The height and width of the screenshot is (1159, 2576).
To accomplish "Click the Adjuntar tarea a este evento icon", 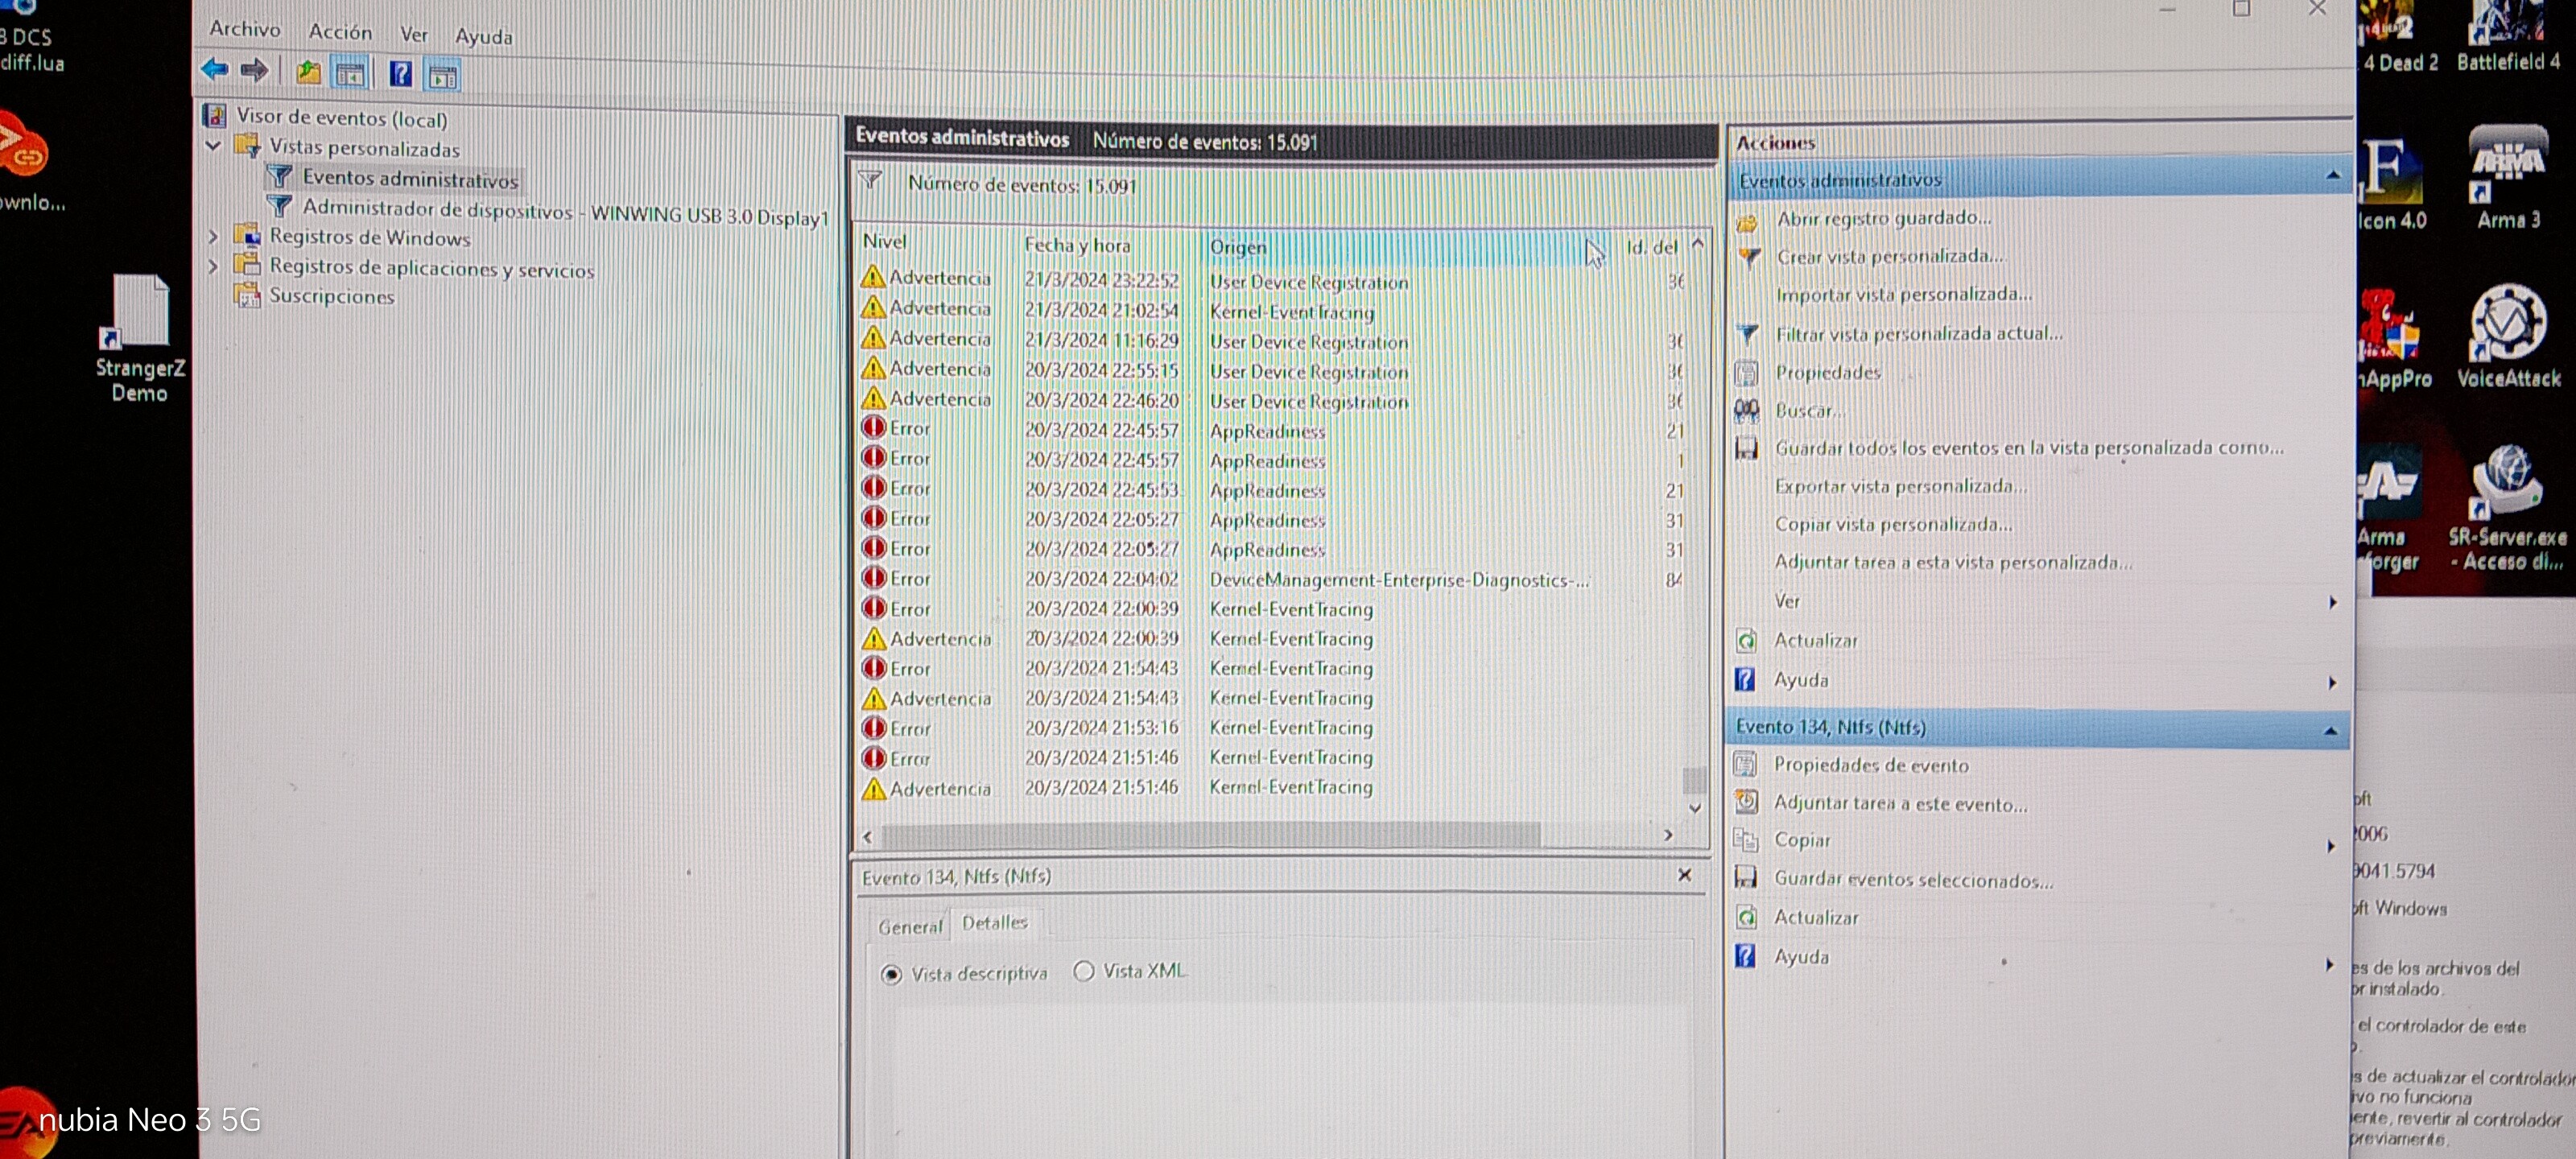I will pyautogui.click(x=1746, y=802).
